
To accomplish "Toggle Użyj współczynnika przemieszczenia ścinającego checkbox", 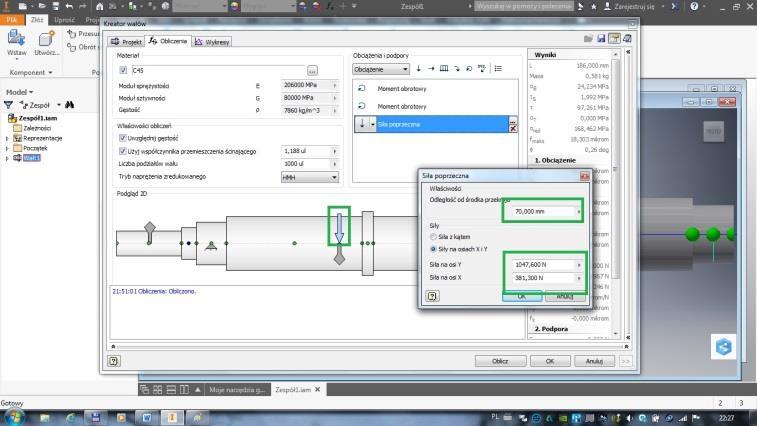I will [x=123, y=151].
